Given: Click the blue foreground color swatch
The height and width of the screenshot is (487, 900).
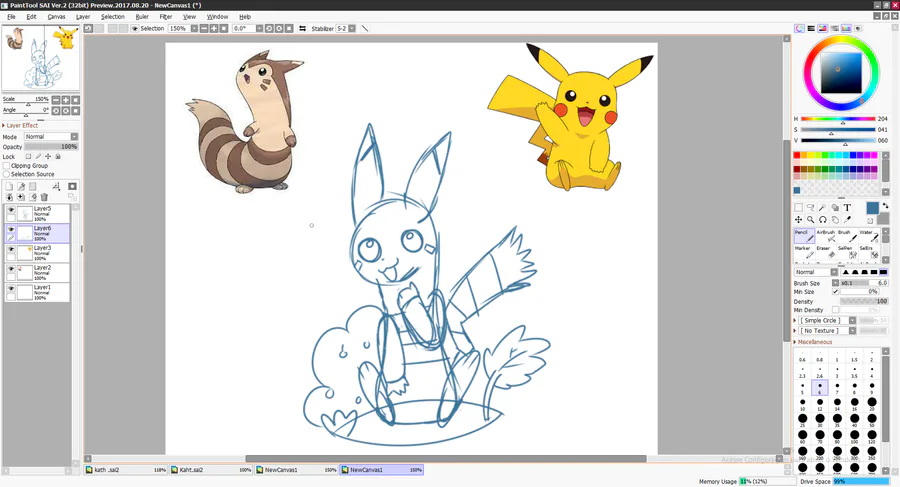Looking at the screenshot, I should 872,208.
